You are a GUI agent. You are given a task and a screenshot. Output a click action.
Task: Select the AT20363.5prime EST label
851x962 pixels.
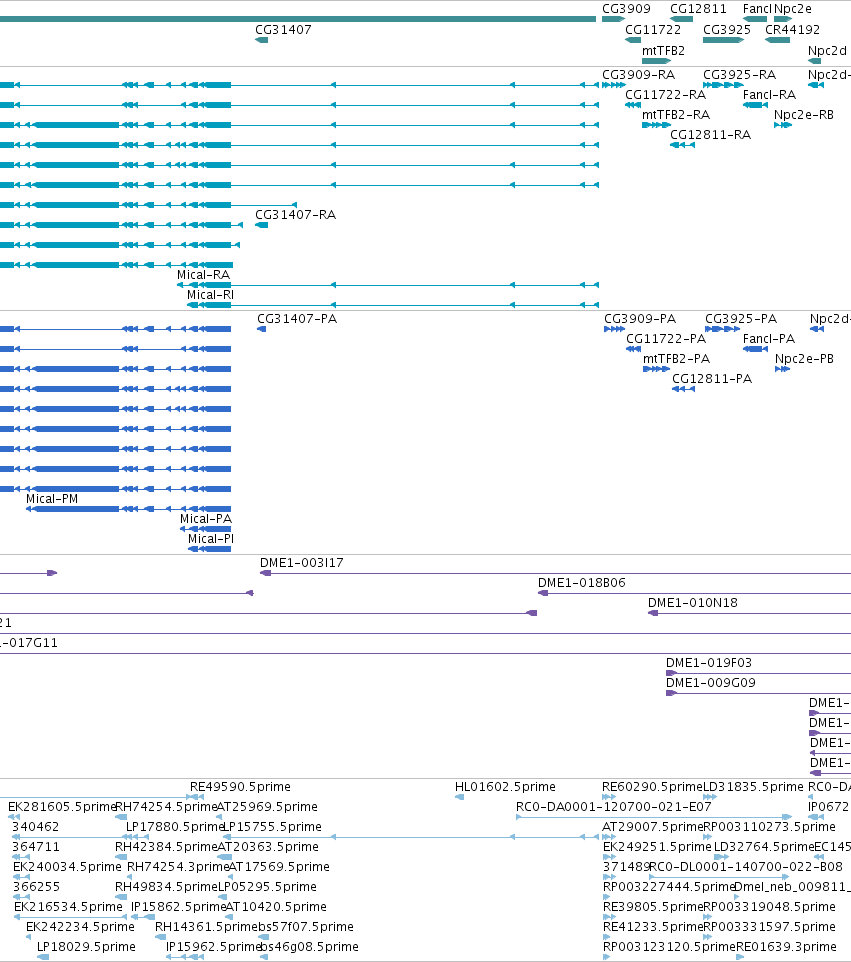tap(268, 847)
